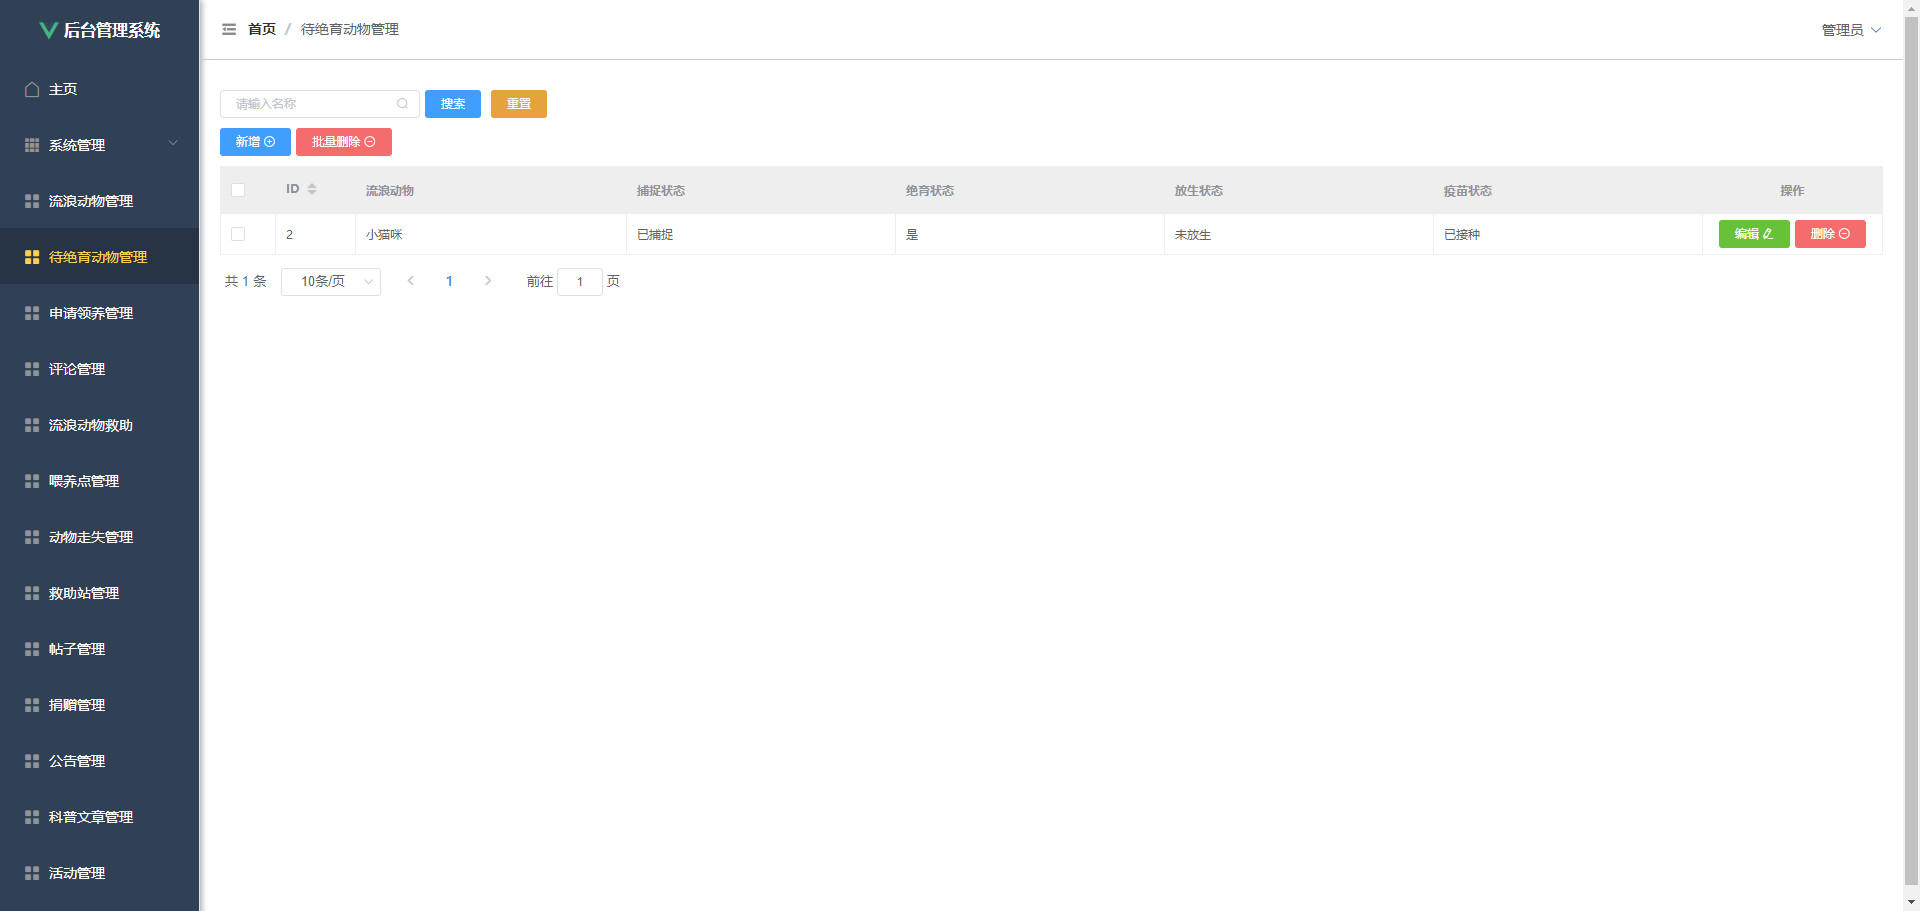Click the grid icon next to 系统管理
The image size is (1920, 911).
pos(32,146)
